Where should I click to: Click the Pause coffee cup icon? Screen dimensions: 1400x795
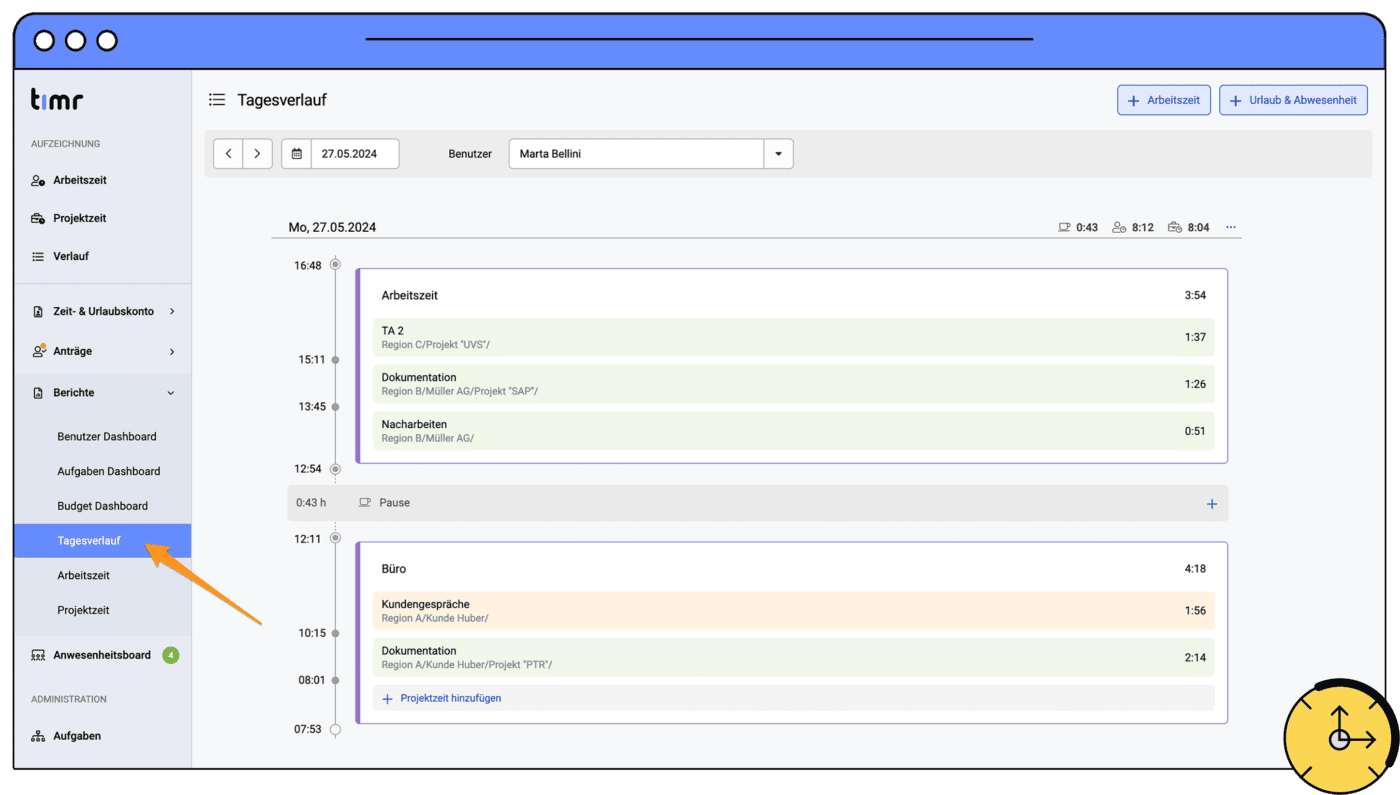[x=365, y=502]
